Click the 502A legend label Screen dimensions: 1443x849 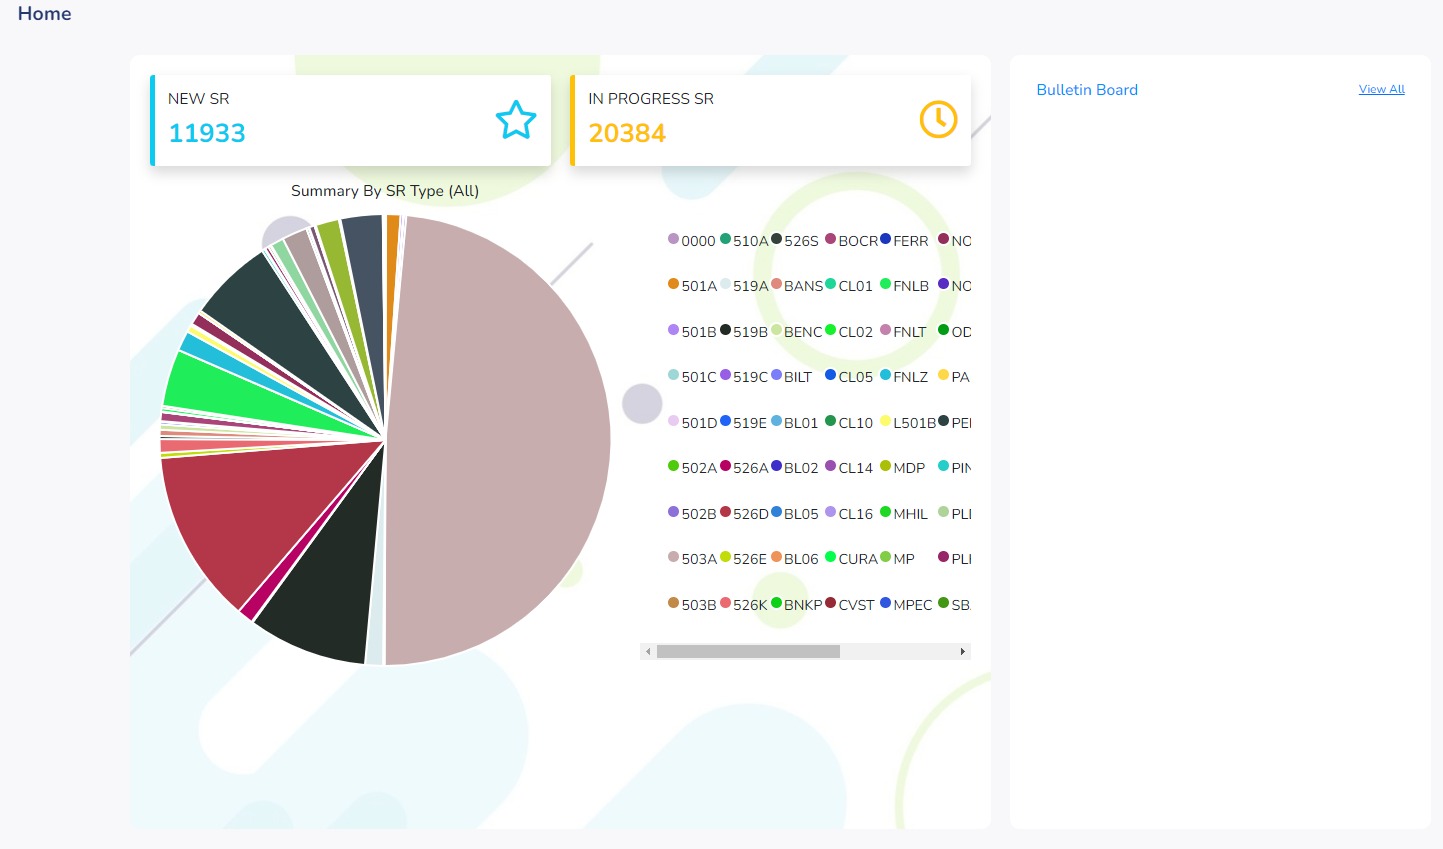[699, 468]
